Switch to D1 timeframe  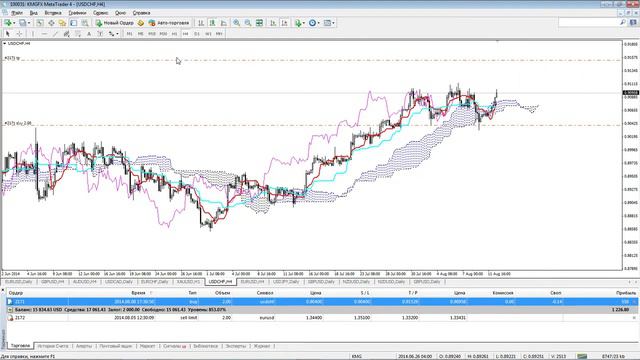coord(197,34)
